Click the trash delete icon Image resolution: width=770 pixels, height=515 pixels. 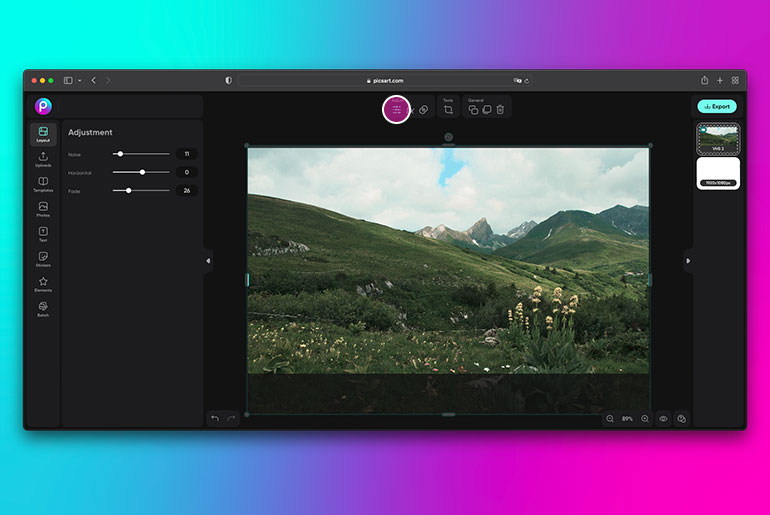tap(500, 109)
